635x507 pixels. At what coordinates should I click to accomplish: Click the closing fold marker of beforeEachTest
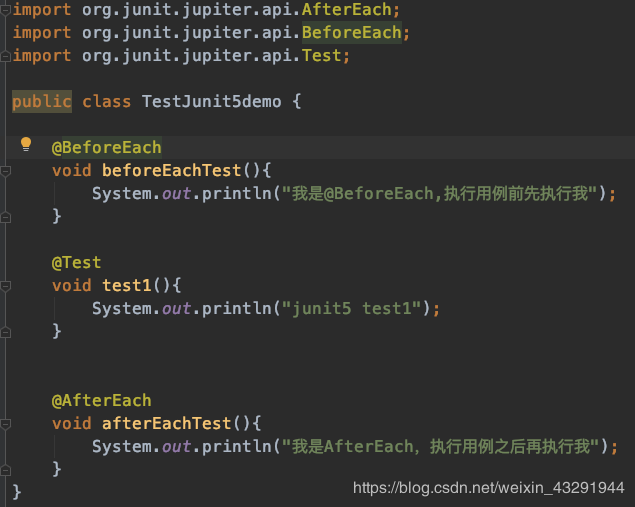coord(5,217)
